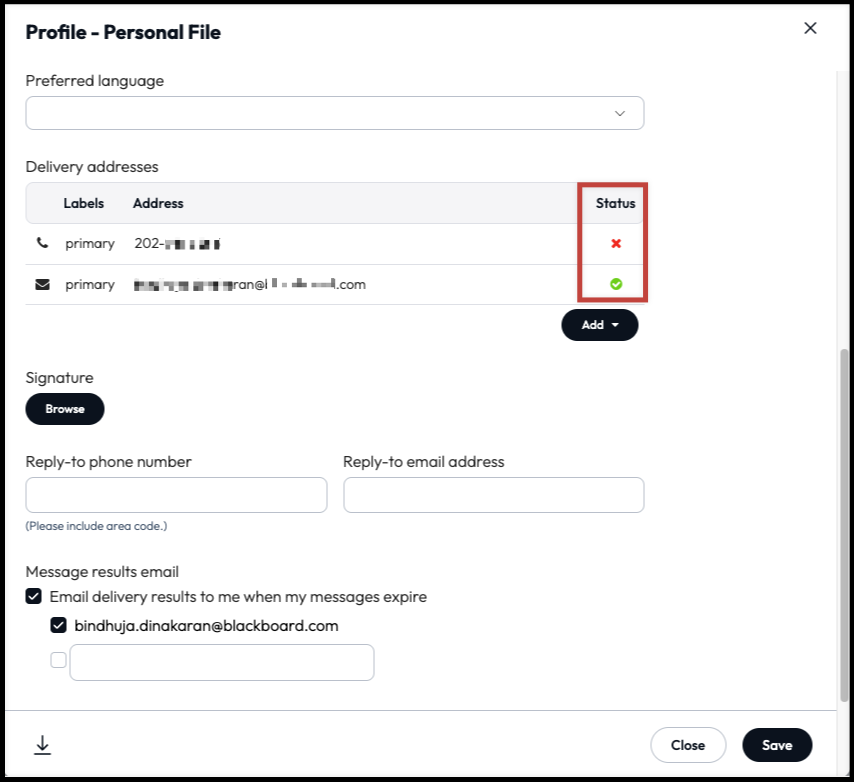This screenshot has width=854, height=782.
Task: Focus the Reply-to email address field
Action: 493,495
